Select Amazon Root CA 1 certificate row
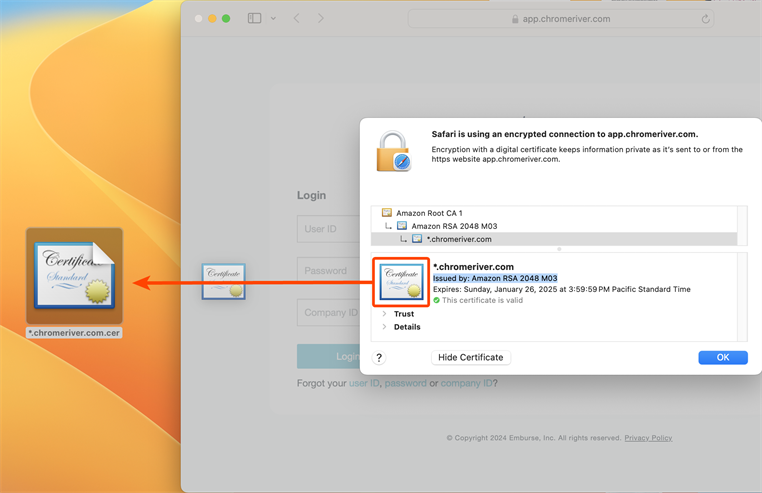 coord(554,213)
